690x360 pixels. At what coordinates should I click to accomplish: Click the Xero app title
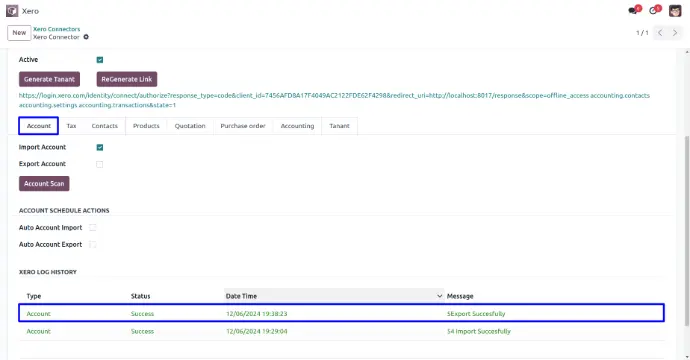[x=30, y=11]
